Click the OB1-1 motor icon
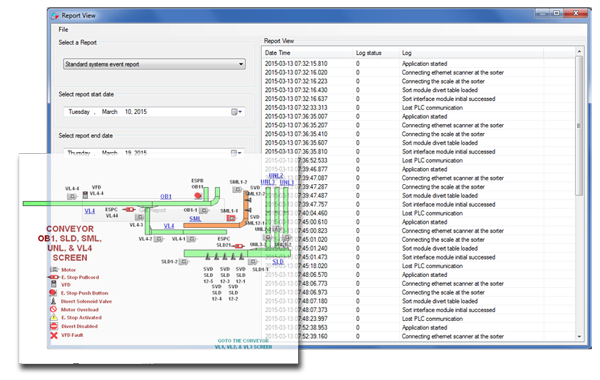This screenshot has height=380, width=600. point(204,210)
